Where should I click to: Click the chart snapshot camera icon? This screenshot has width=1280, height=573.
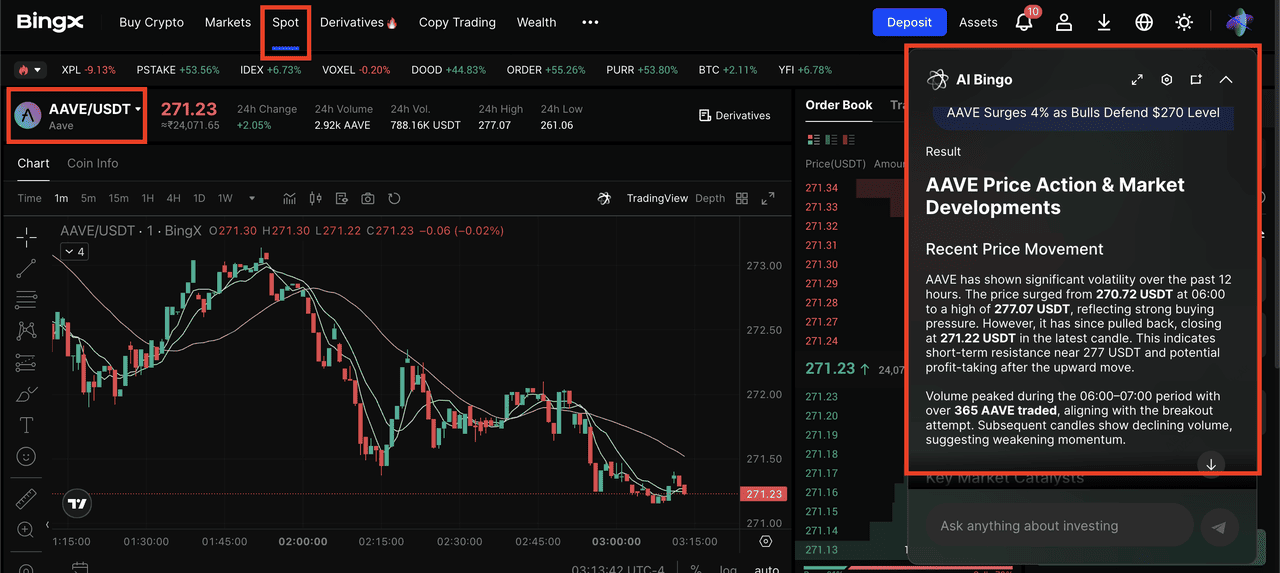368,198
